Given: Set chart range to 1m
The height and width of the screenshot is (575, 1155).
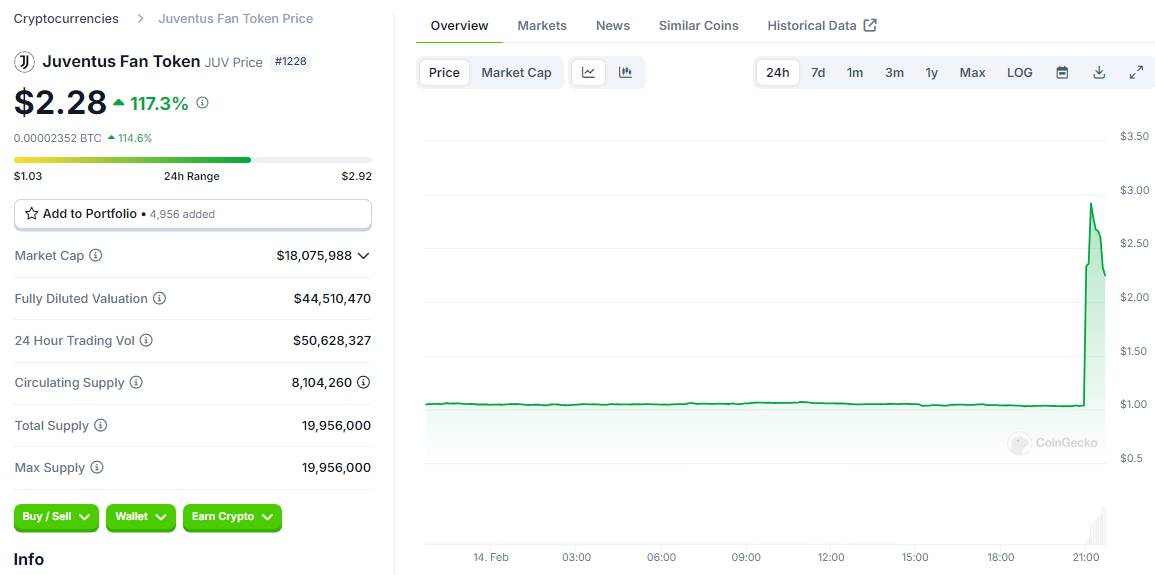Looking at the screenshot, I should coord(854,72).
